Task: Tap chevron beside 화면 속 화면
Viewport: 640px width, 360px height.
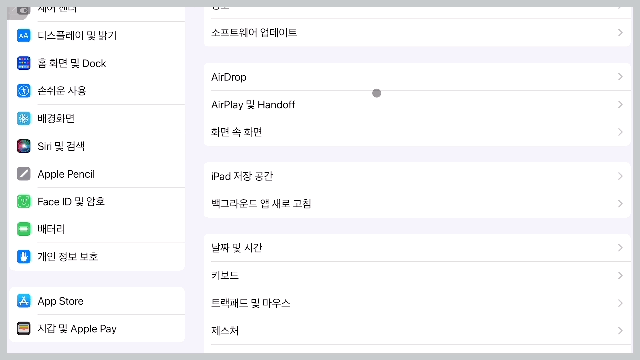Action: [620, 132]
